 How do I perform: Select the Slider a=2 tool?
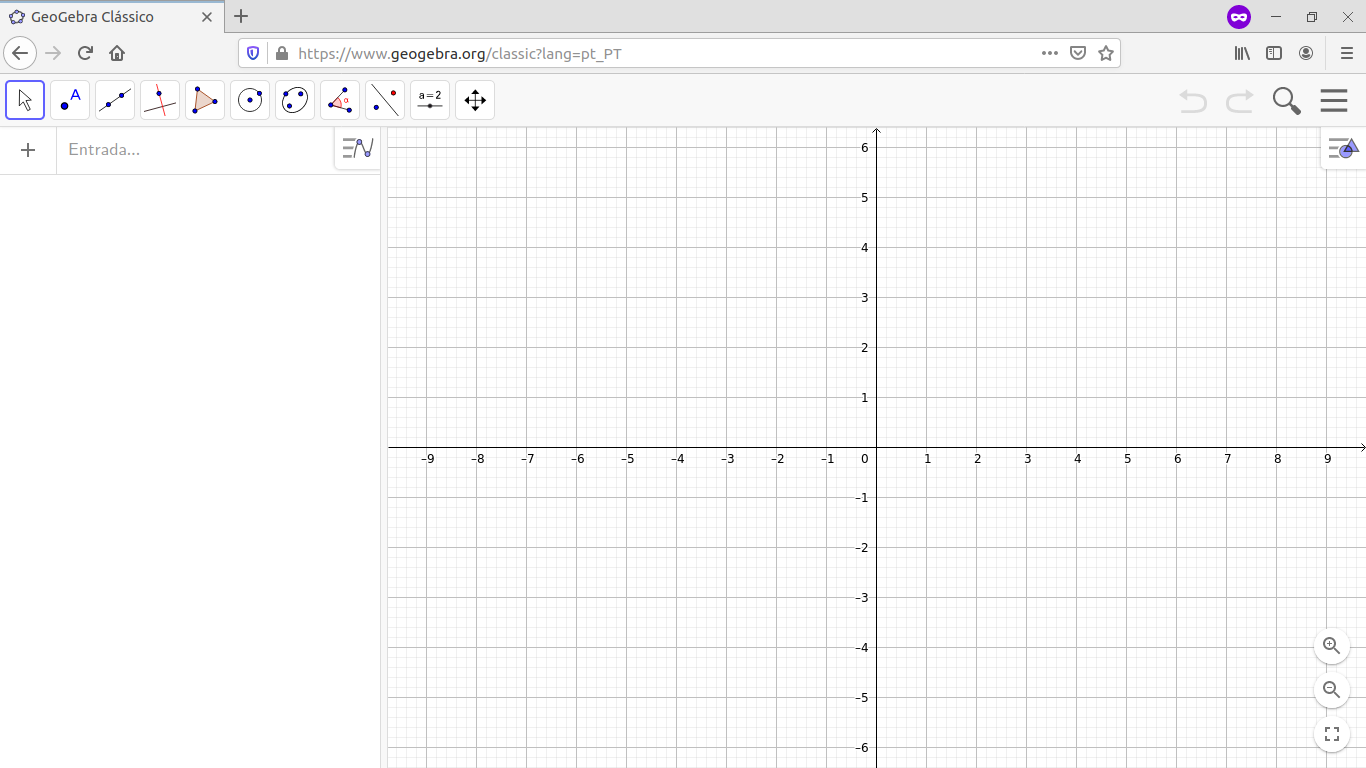(430, 100)
